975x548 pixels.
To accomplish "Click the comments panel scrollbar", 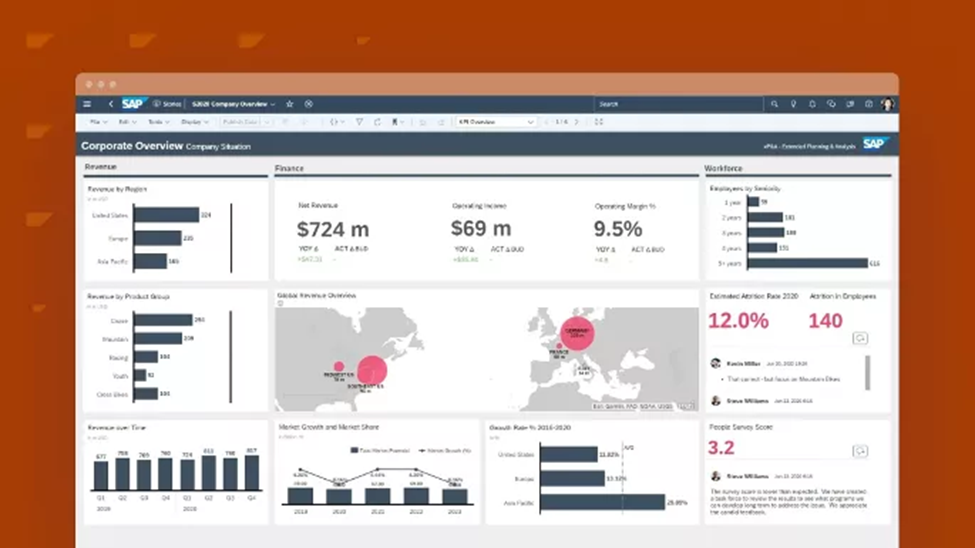I will tap(868, 373).
